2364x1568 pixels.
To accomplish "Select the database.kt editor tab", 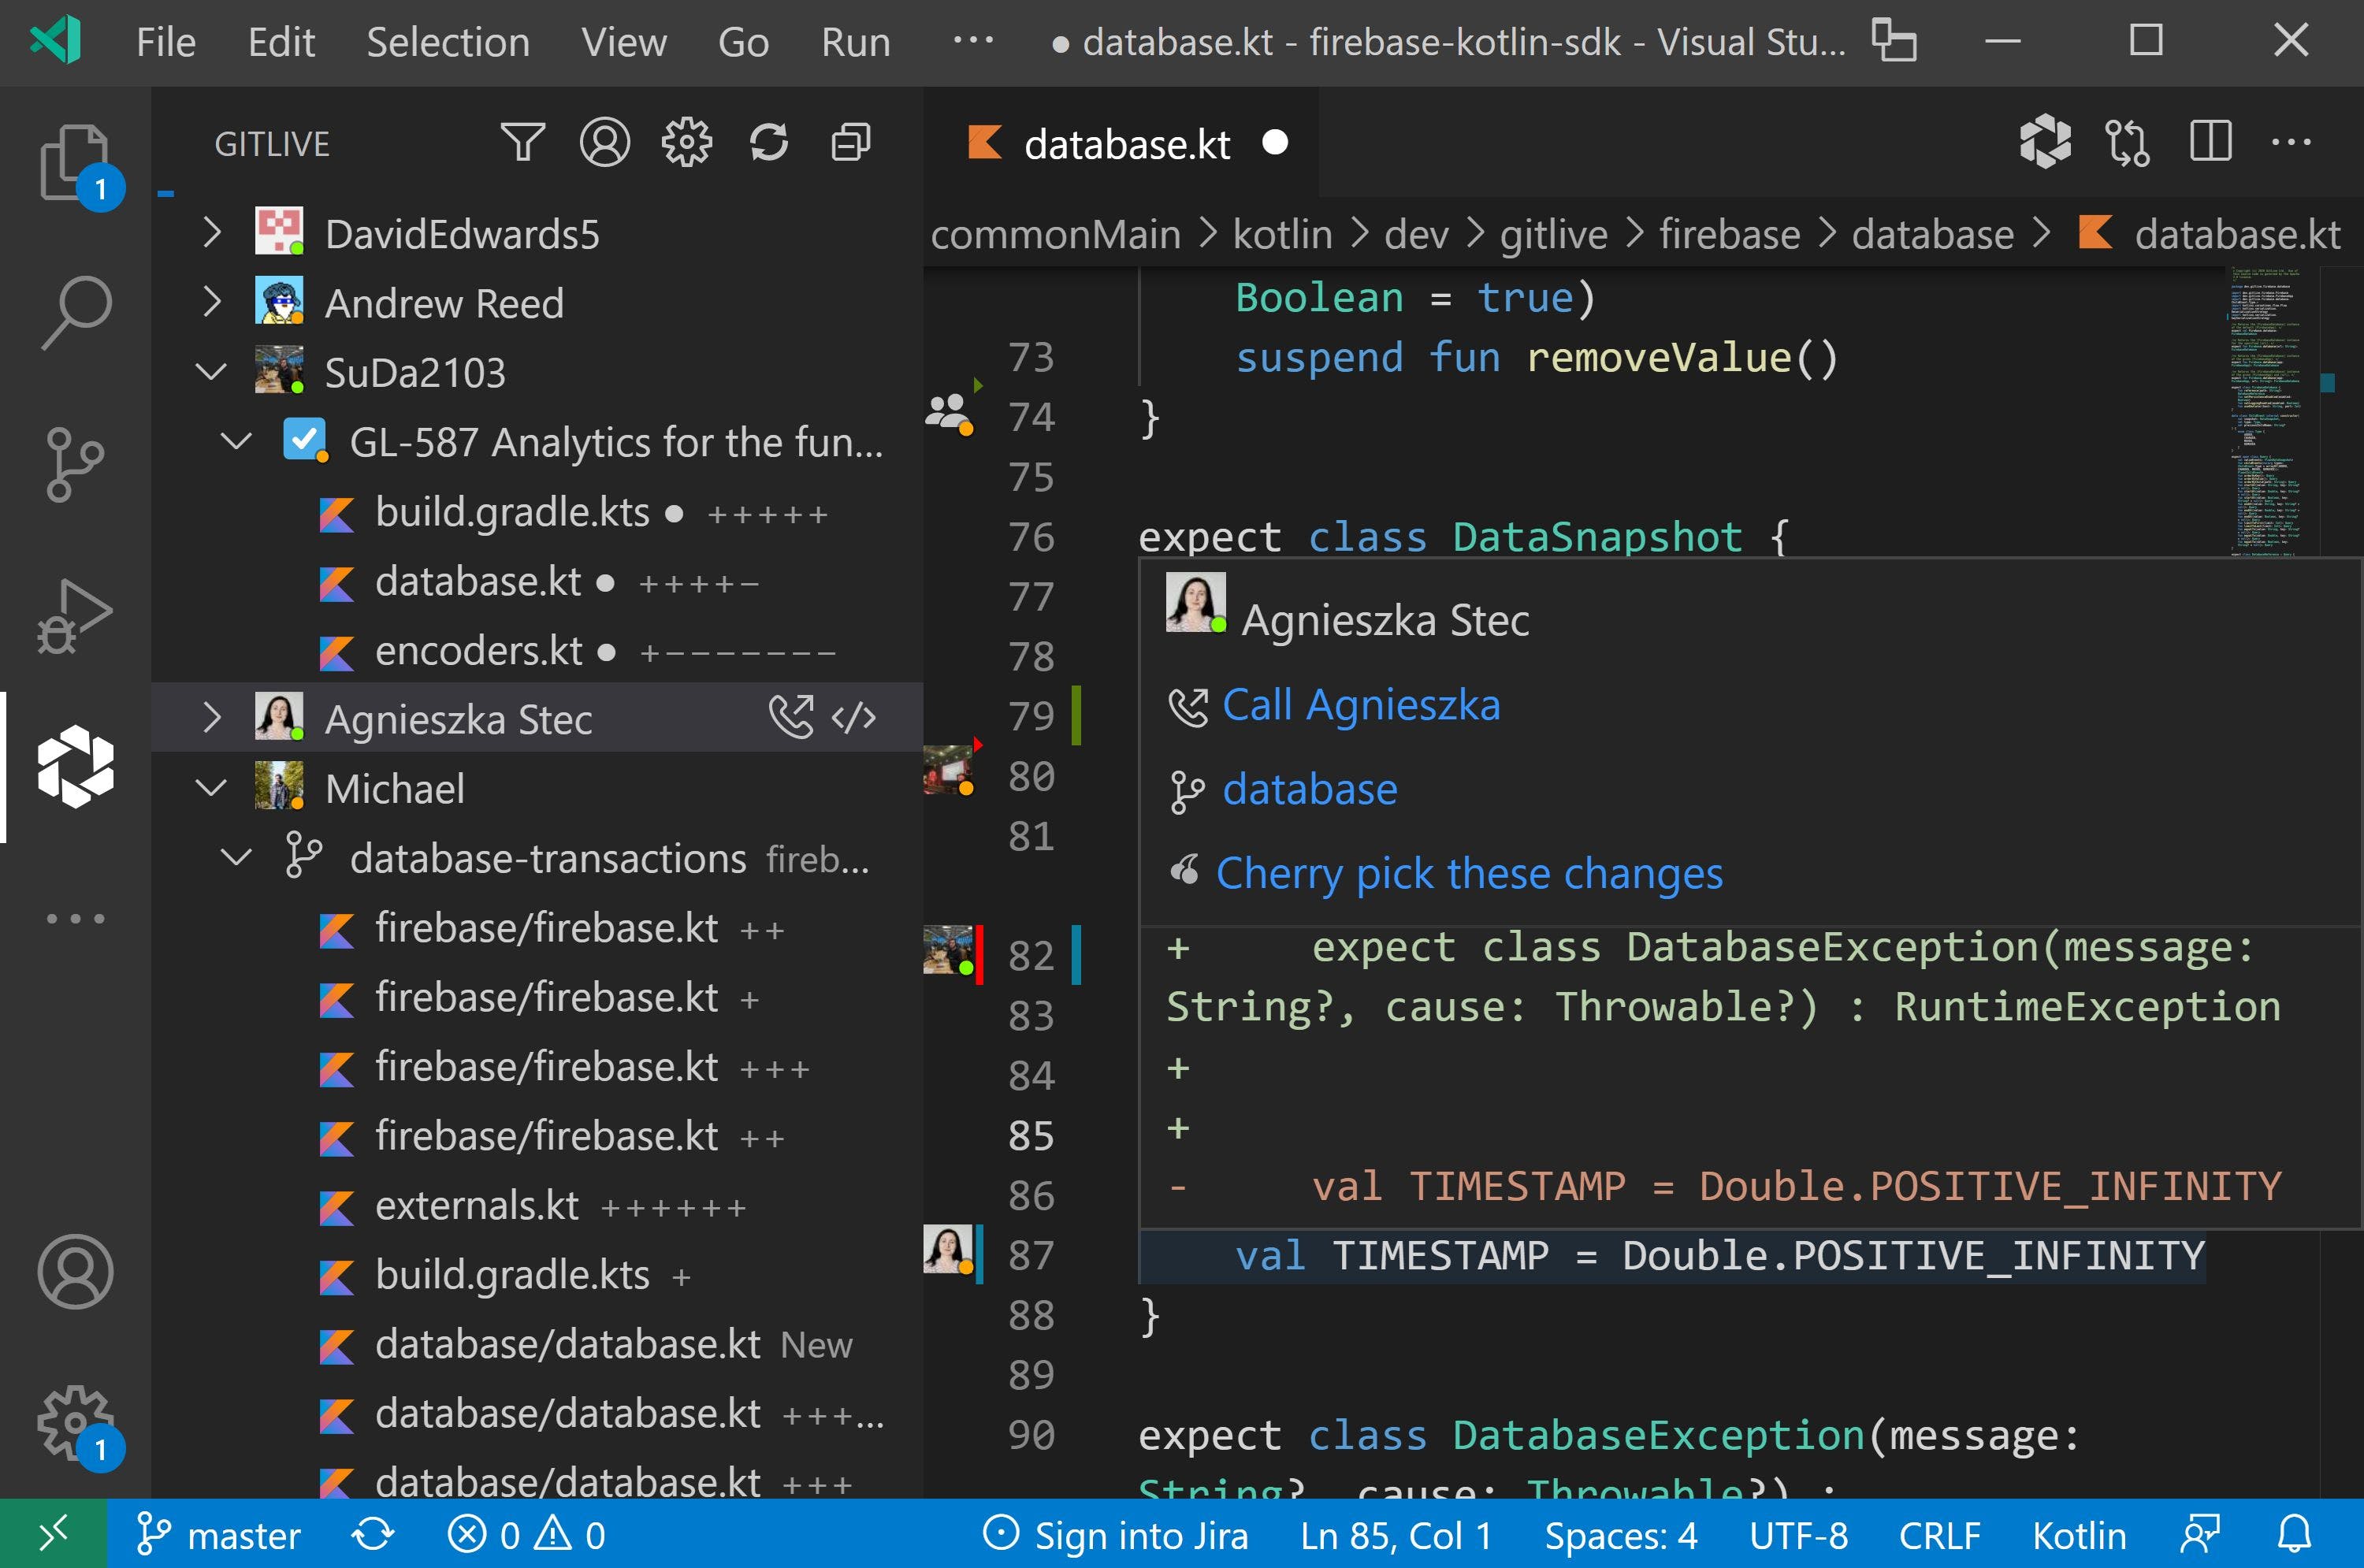I will 1125,142.
